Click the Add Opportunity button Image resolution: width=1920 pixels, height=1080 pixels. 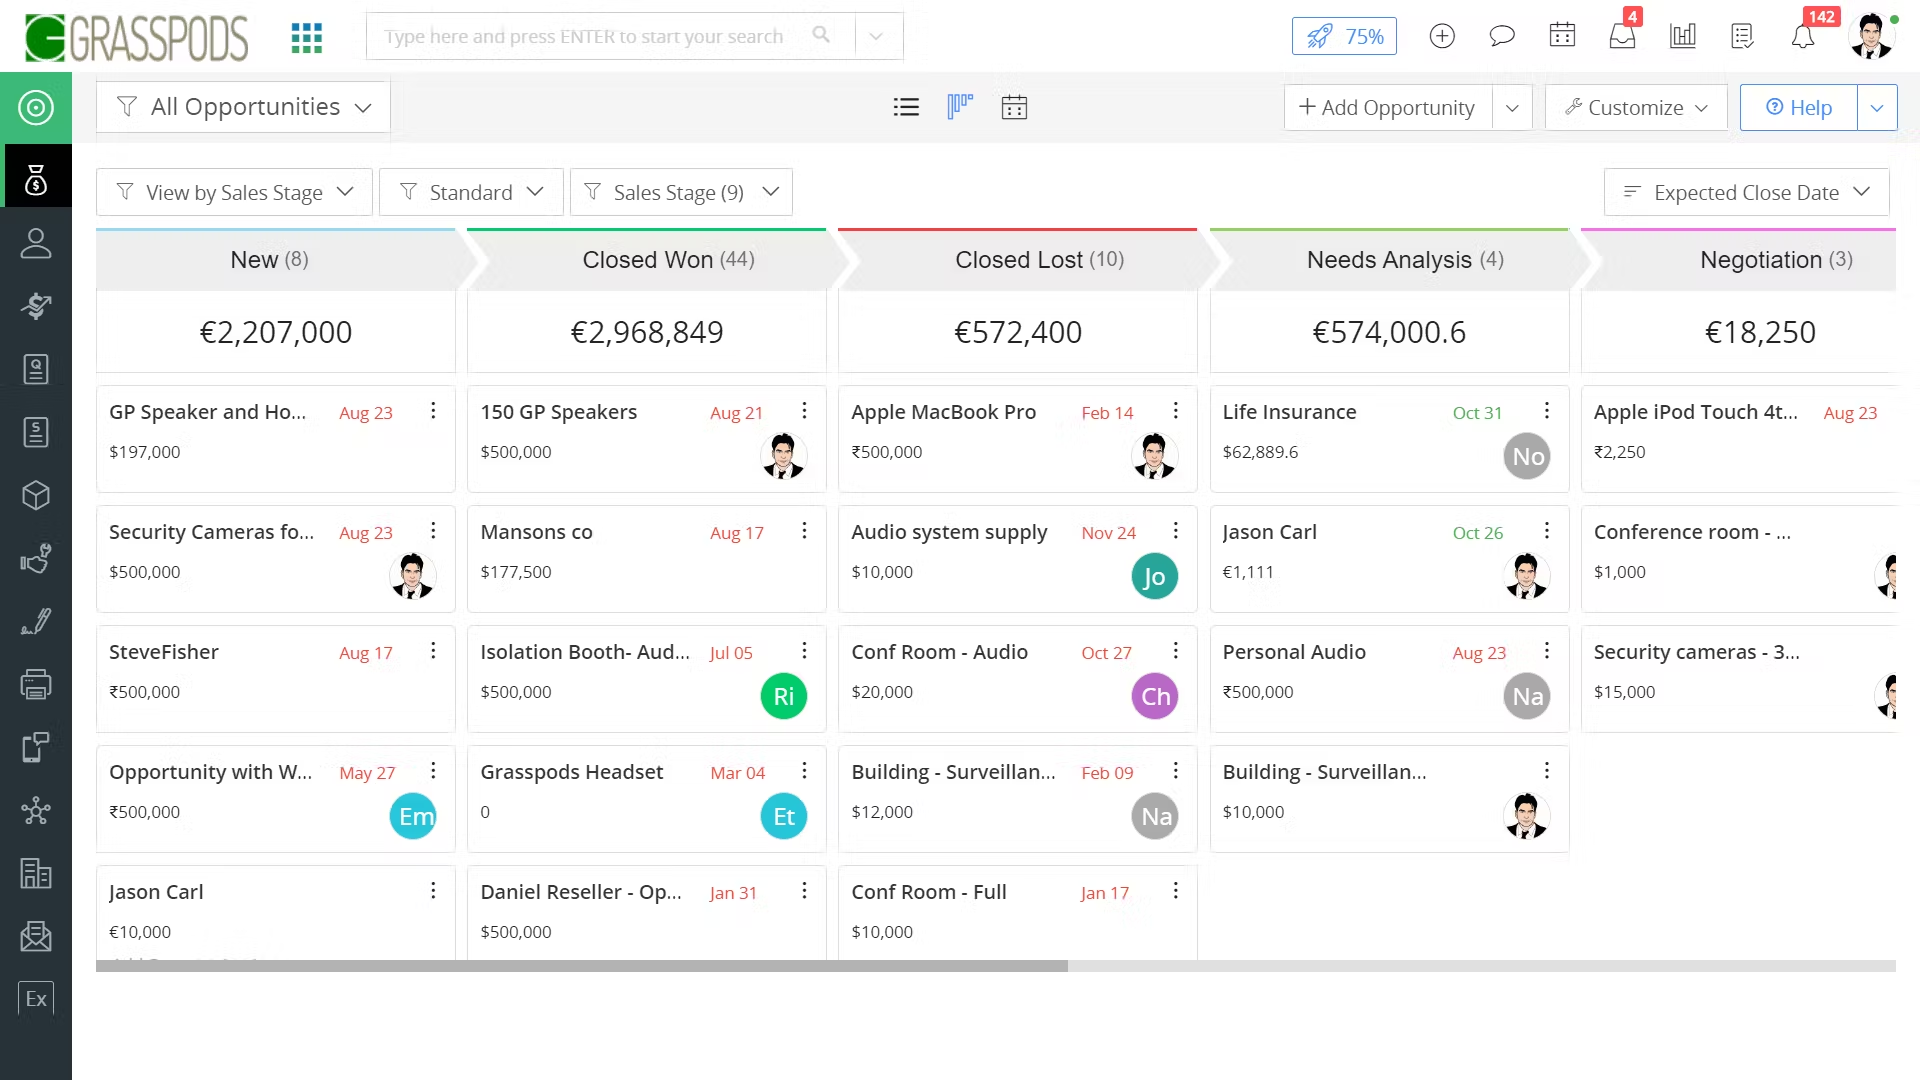click(1386, 107)
